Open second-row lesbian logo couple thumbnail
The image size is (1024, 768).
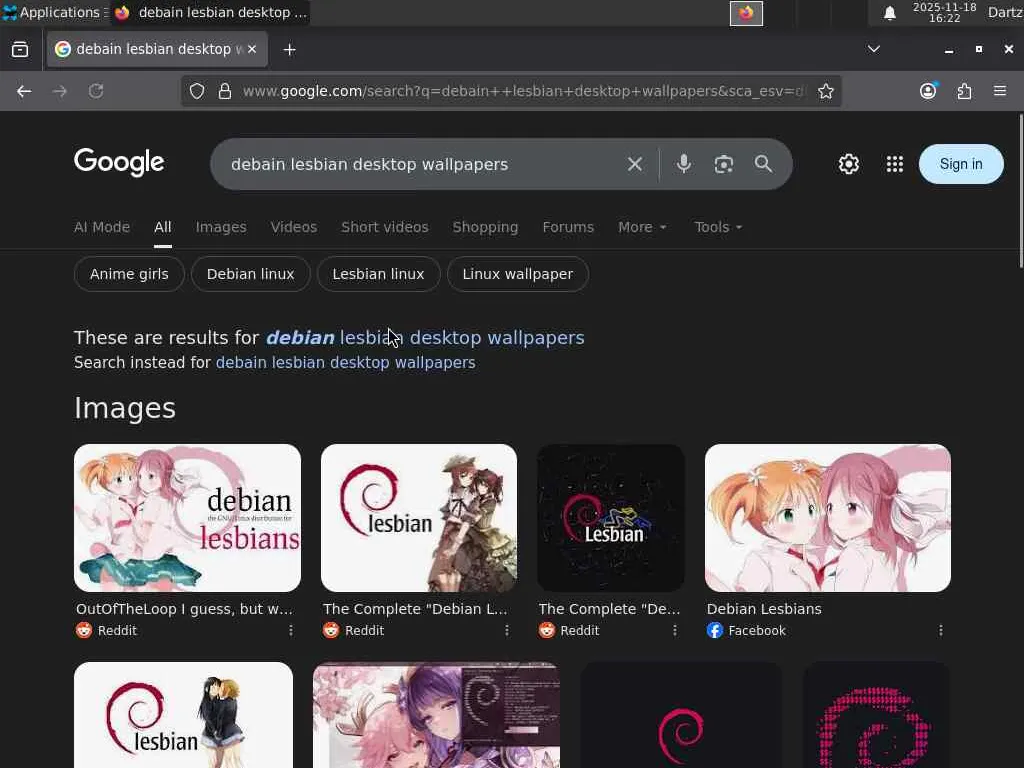[184, 715]
